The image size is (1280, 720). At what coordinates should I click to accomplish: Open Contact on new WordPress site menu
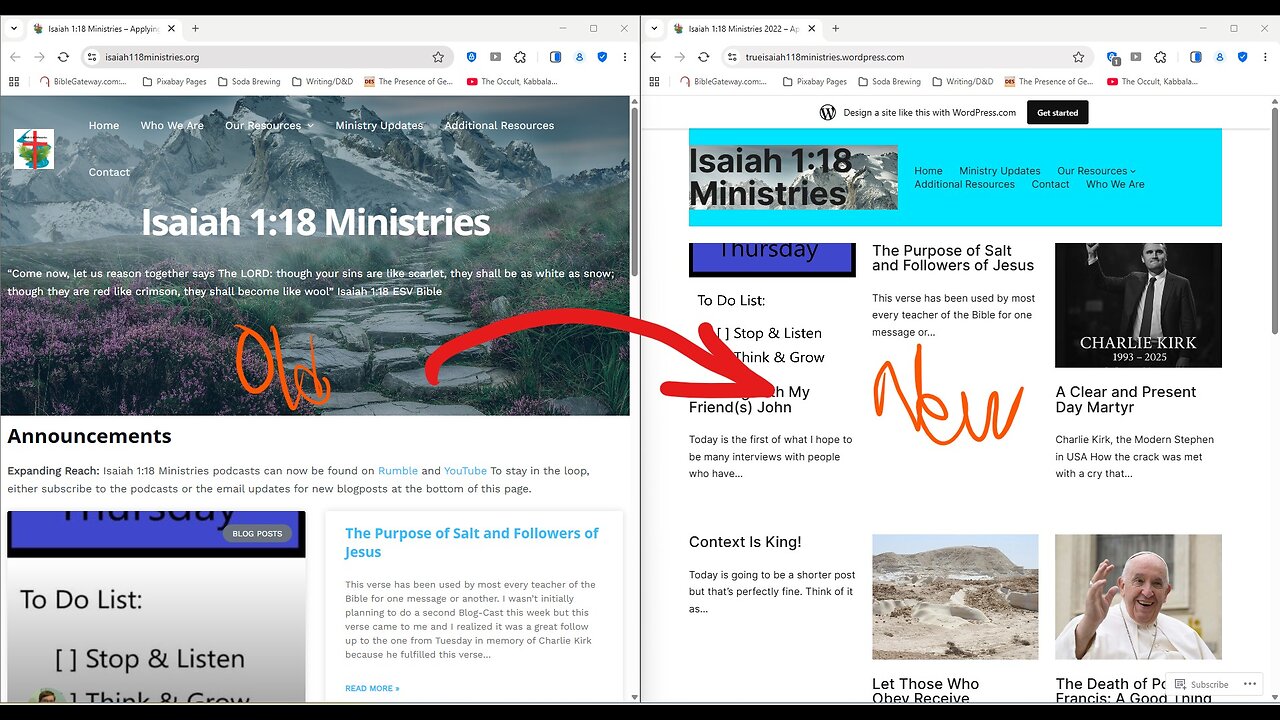(x=1050, y=184)
